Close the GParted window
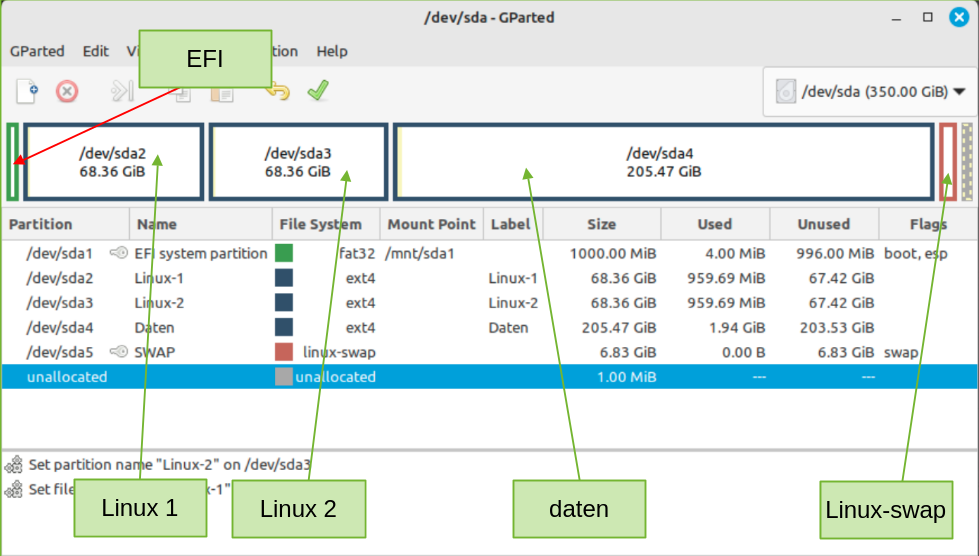979x556 pixels. [959, 17]
